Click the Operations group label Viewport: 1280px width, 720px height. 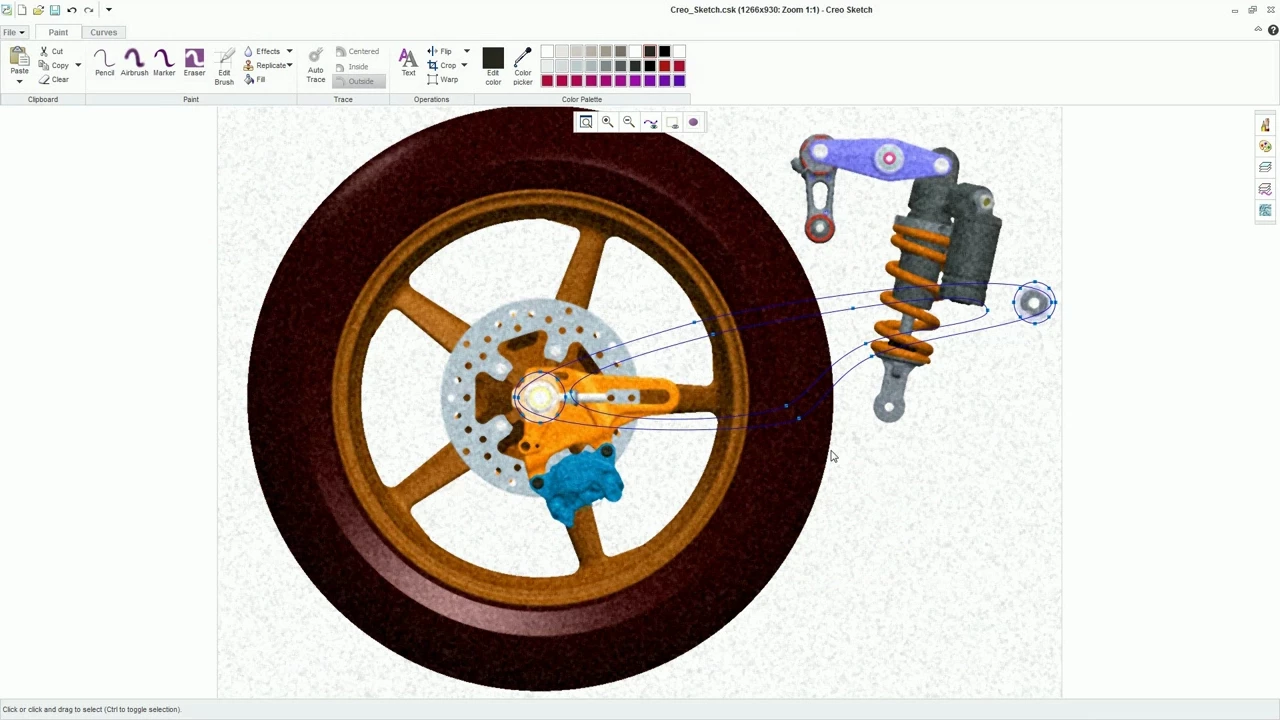[431, 99]
